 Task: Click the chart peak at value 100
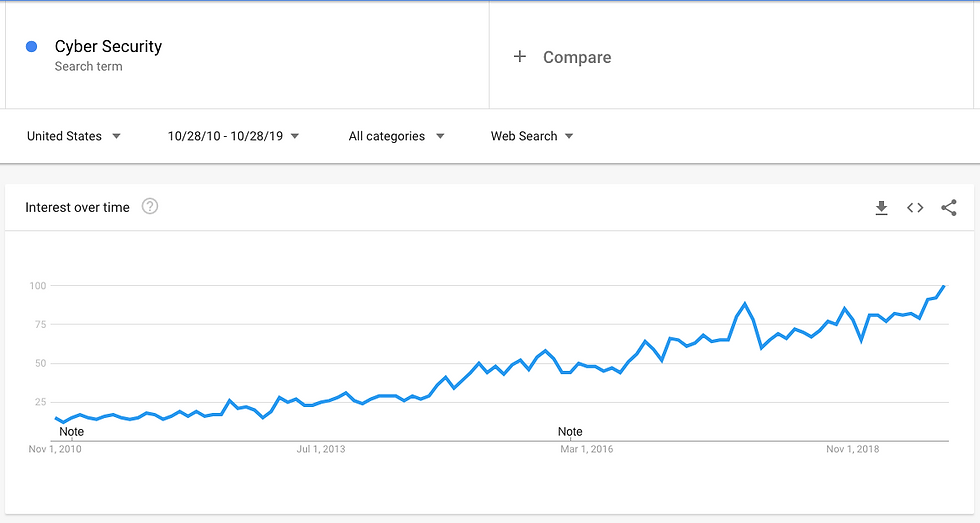(944, 286)
